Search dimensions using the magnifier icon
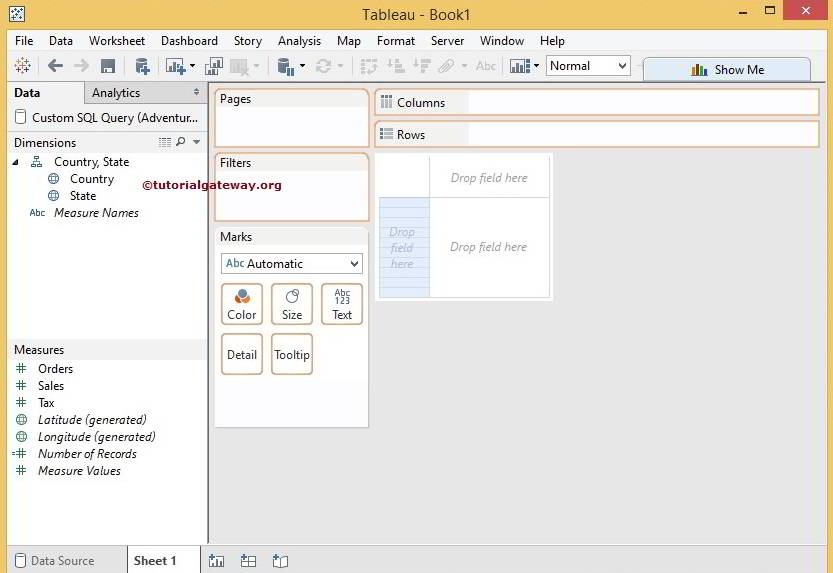Screen dimensions: 833x573 (x=181, y=143)
